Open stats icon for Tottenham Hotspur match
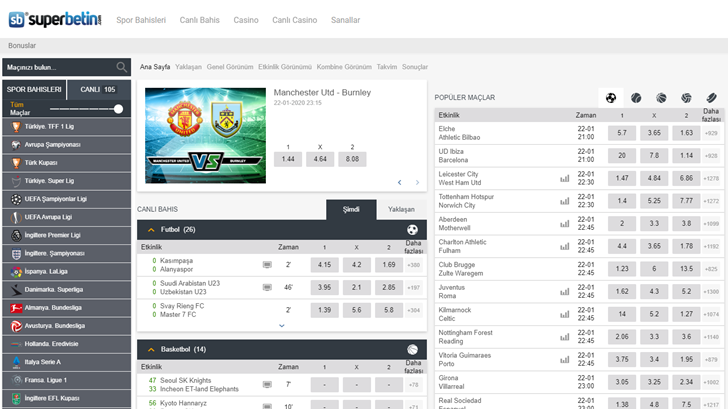This screenshot has height=409, width=728. tap(565, 201)
